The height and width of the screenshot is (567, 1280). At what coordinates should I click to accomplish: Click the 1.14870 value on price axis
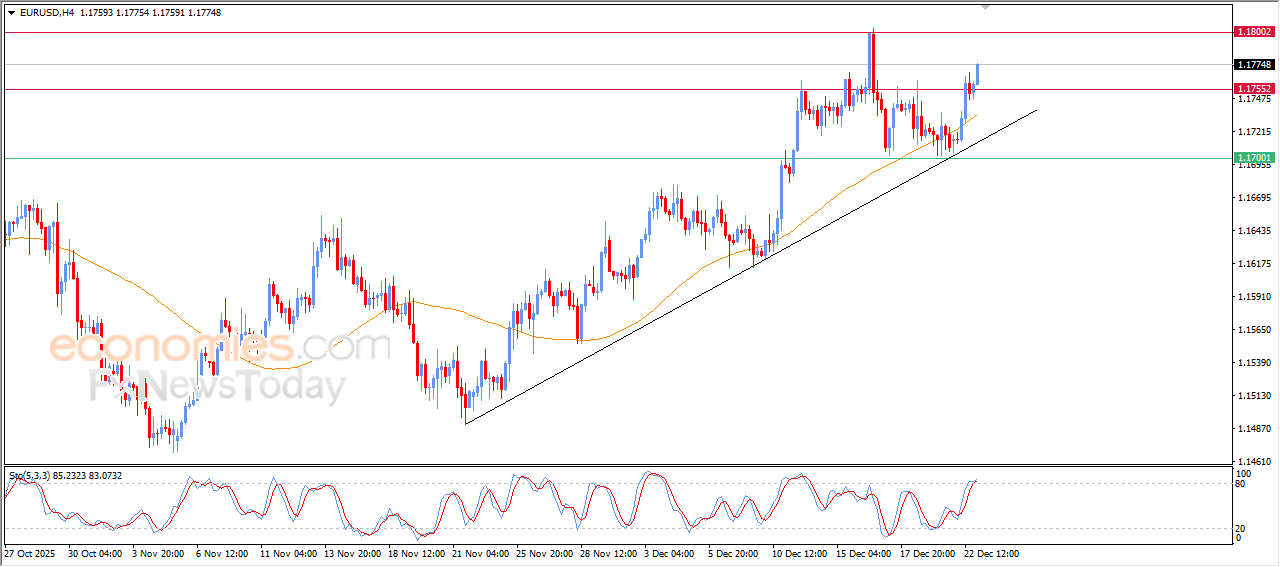[x=1254, y=429]
